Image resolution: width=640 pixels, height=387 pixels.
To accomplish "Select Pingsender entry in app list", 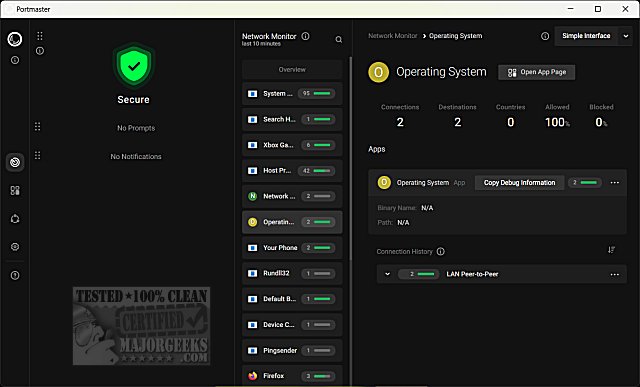I will [292, 350].
